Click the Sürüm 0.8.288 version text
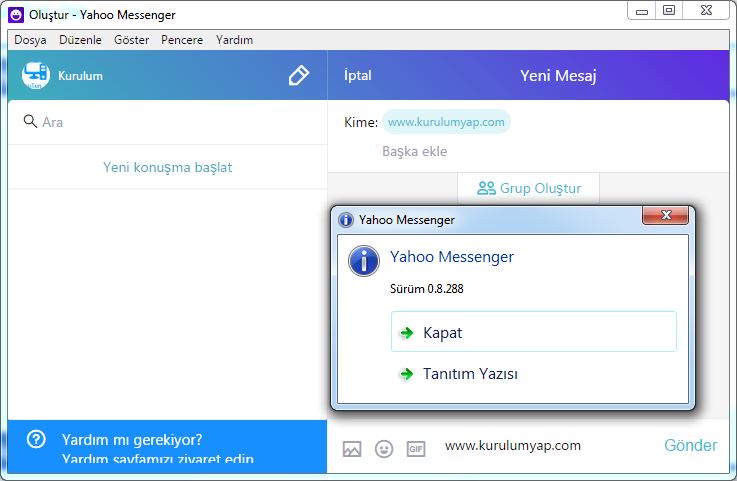Image resolution: width=737 pixels, height=481 pixels. [427, 289]
